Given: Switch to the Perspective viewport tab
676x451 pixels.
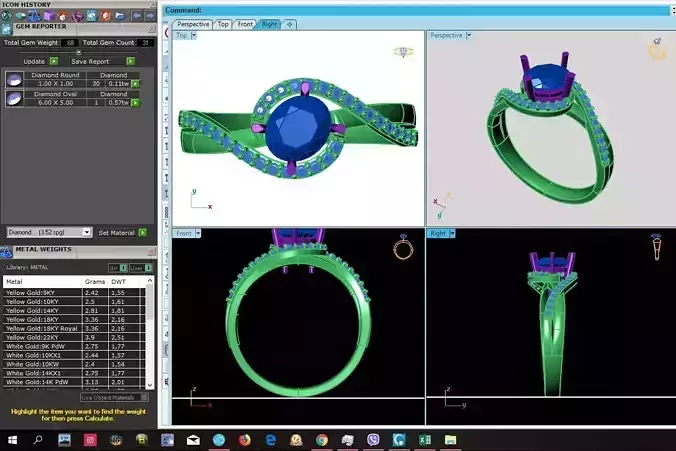Looking at the screenshot, I should point(193,24).
